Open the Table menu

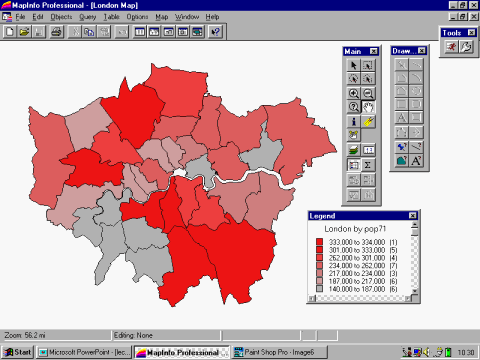click(x=111, y=17)
